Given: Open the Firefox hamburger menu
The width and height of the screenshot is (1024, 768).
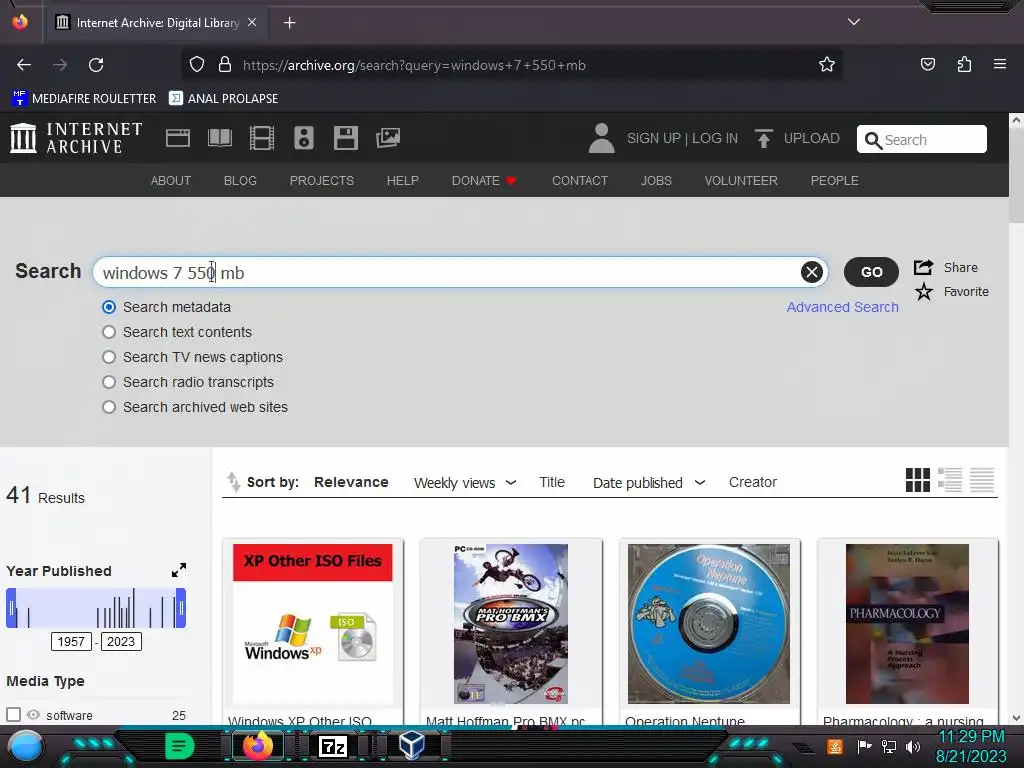Looking at the screenshot, I should (x=1000, y=65).
